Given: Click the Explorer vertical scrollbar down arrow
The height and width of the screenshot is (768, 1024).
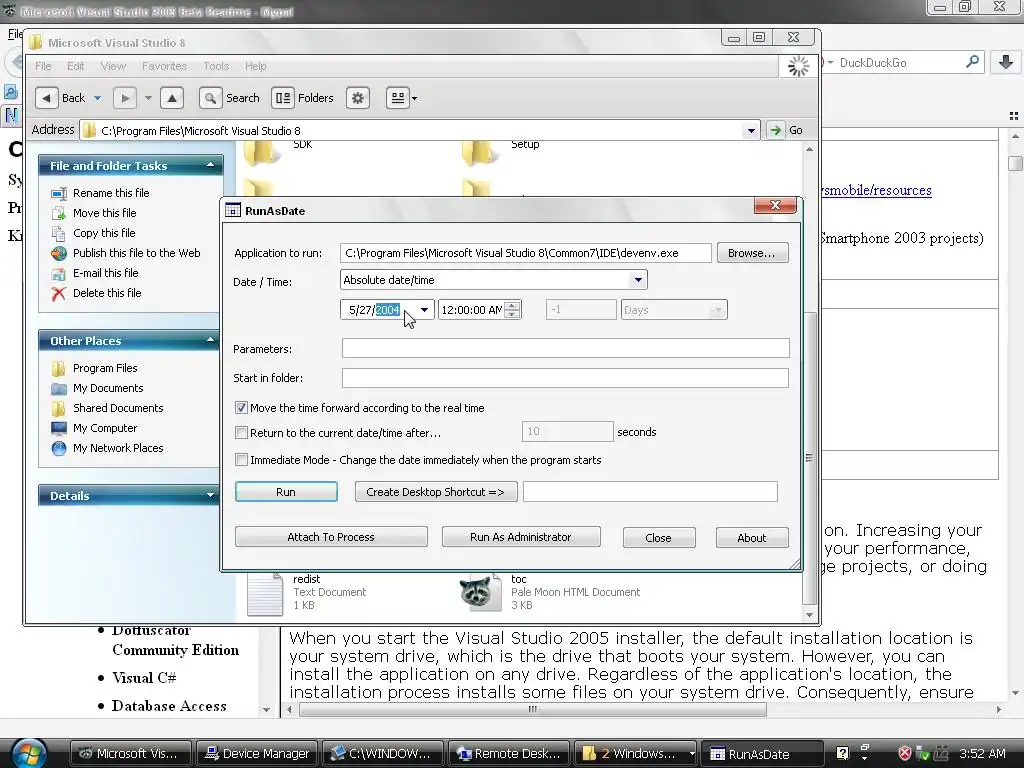Looking at the screenshot, I should click(x=810, y=615).
